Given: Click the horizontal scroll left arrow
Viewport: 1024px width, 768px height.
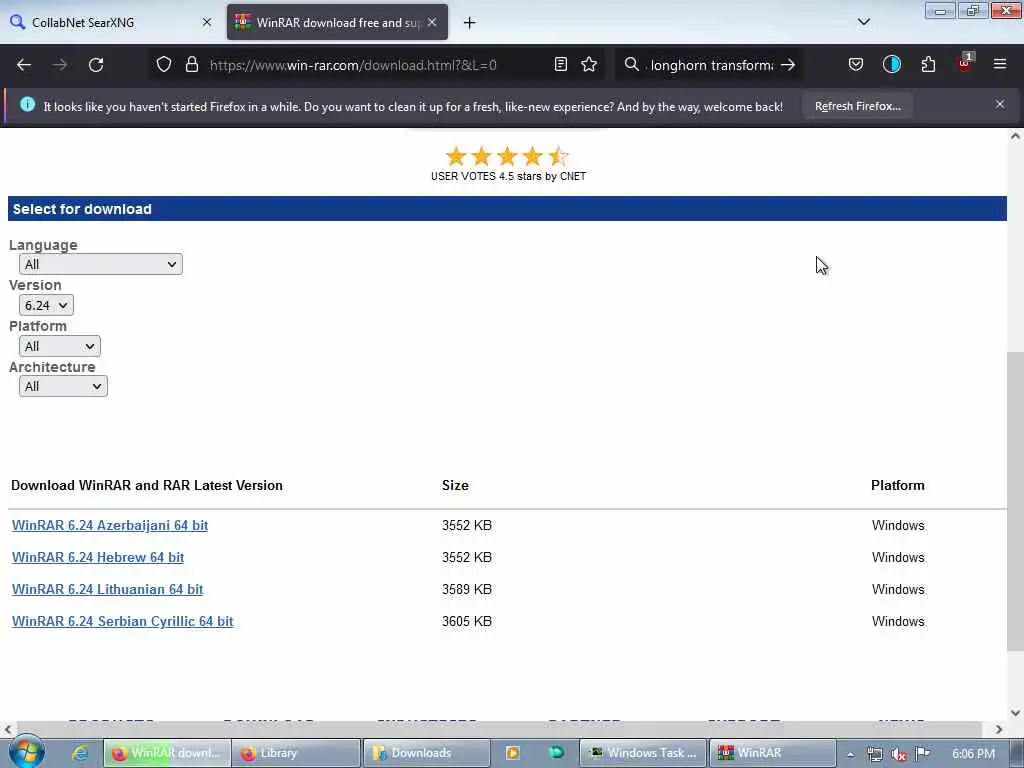Looking at the screenshot, I should [x=7, y=729].
